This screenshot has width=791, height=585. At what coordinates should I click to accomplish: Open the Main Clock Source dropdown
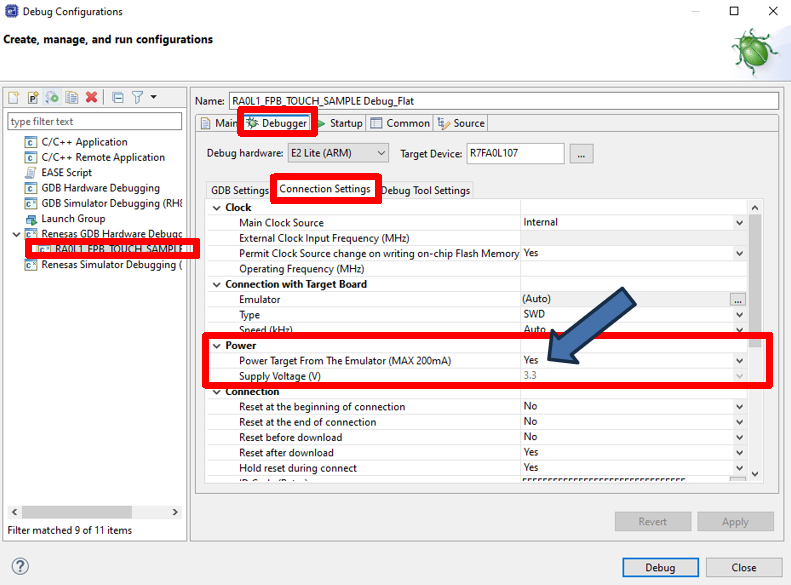coord(739,222)
